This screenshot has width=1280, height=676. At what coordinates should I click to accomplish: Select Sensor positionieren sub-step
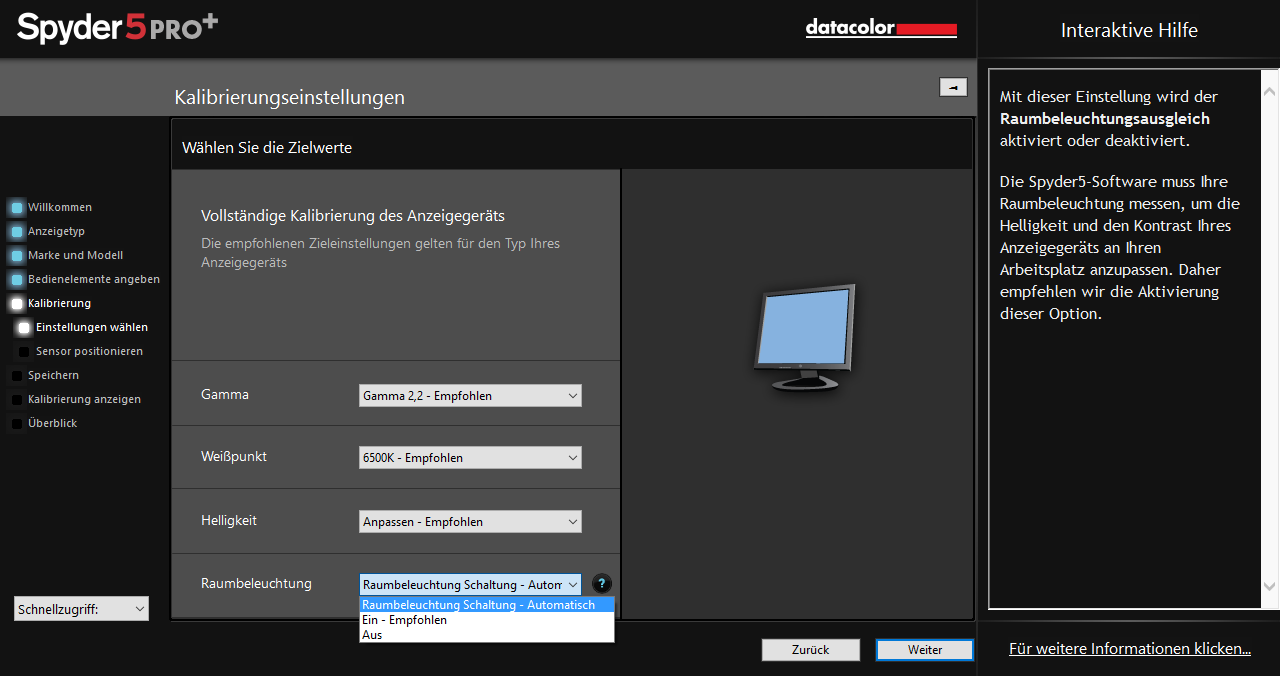pos(81,351)
